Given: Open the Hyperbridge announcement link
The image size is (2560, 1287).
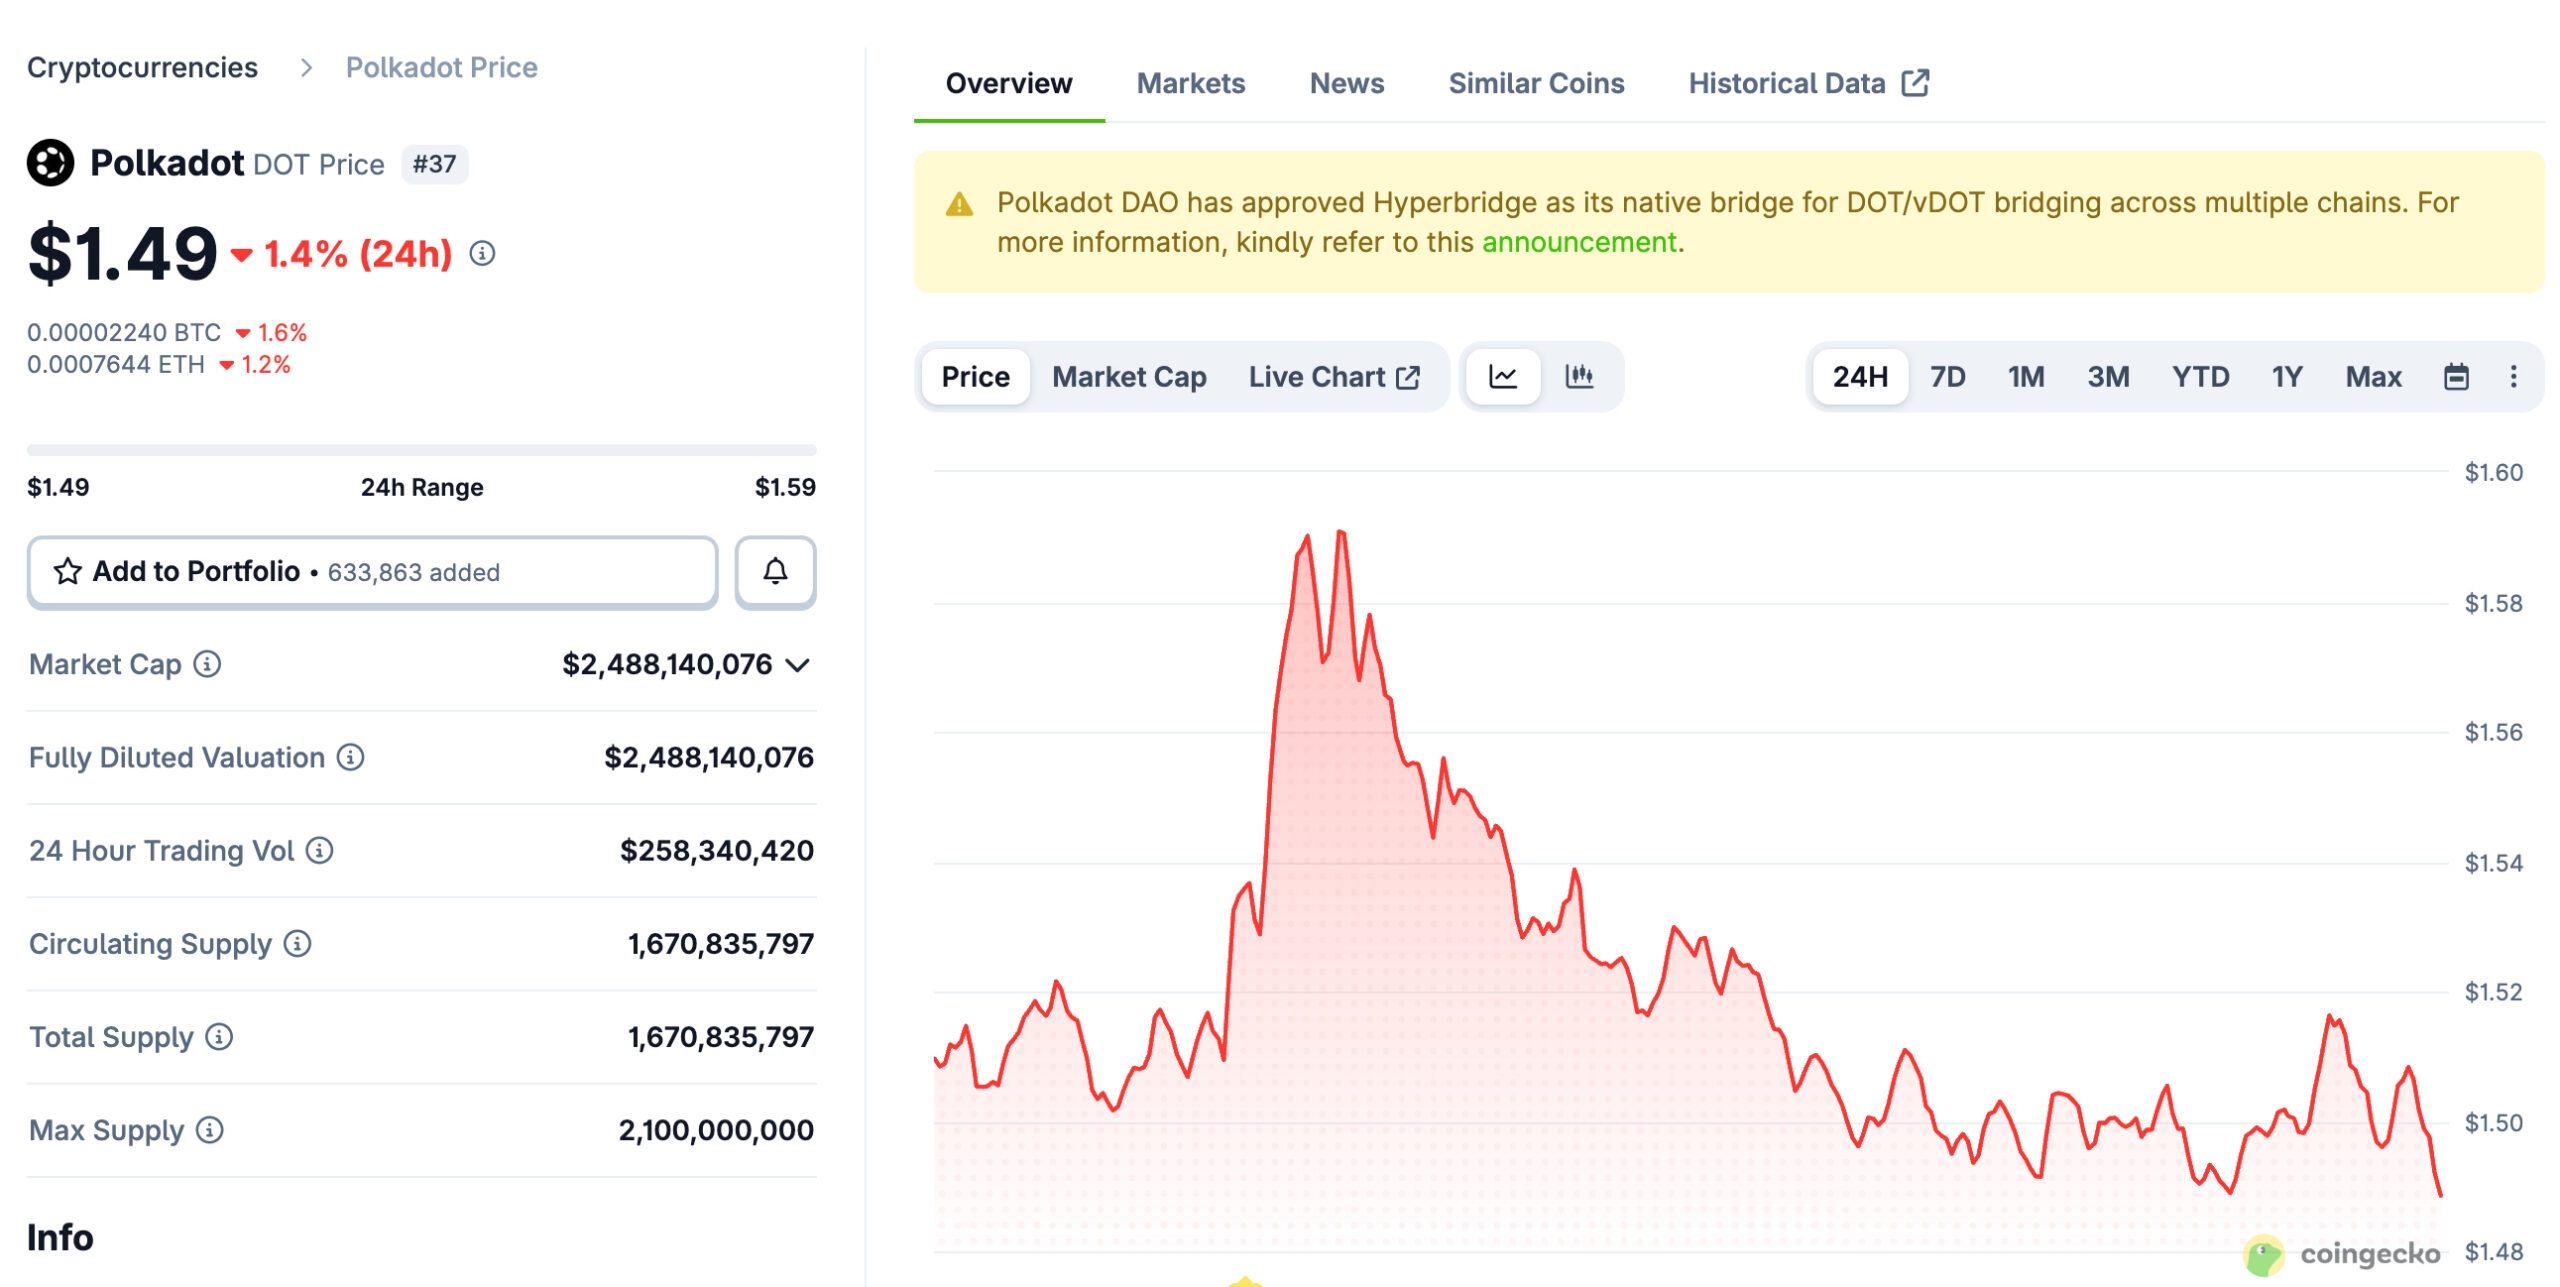Looking at the screenshot, I should pyautogui.click(x=1579, y=242).
